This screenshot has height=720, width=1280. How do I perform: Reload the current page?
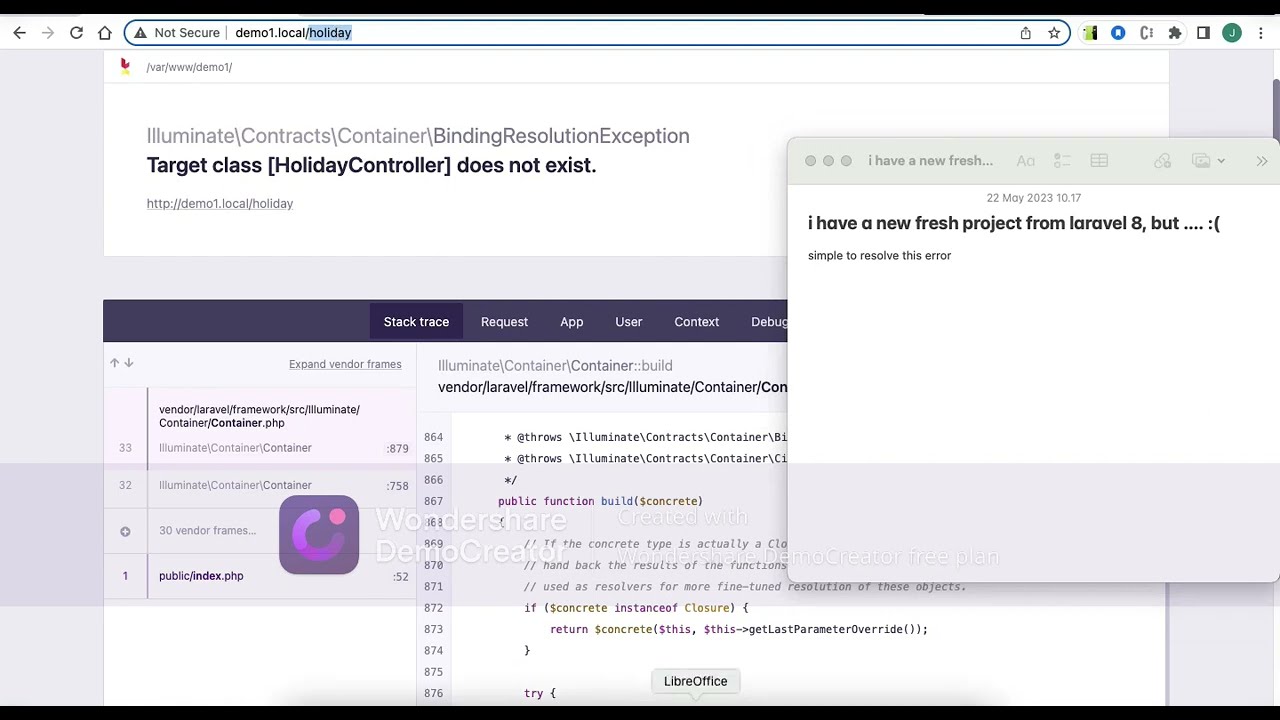coord(76,33)
